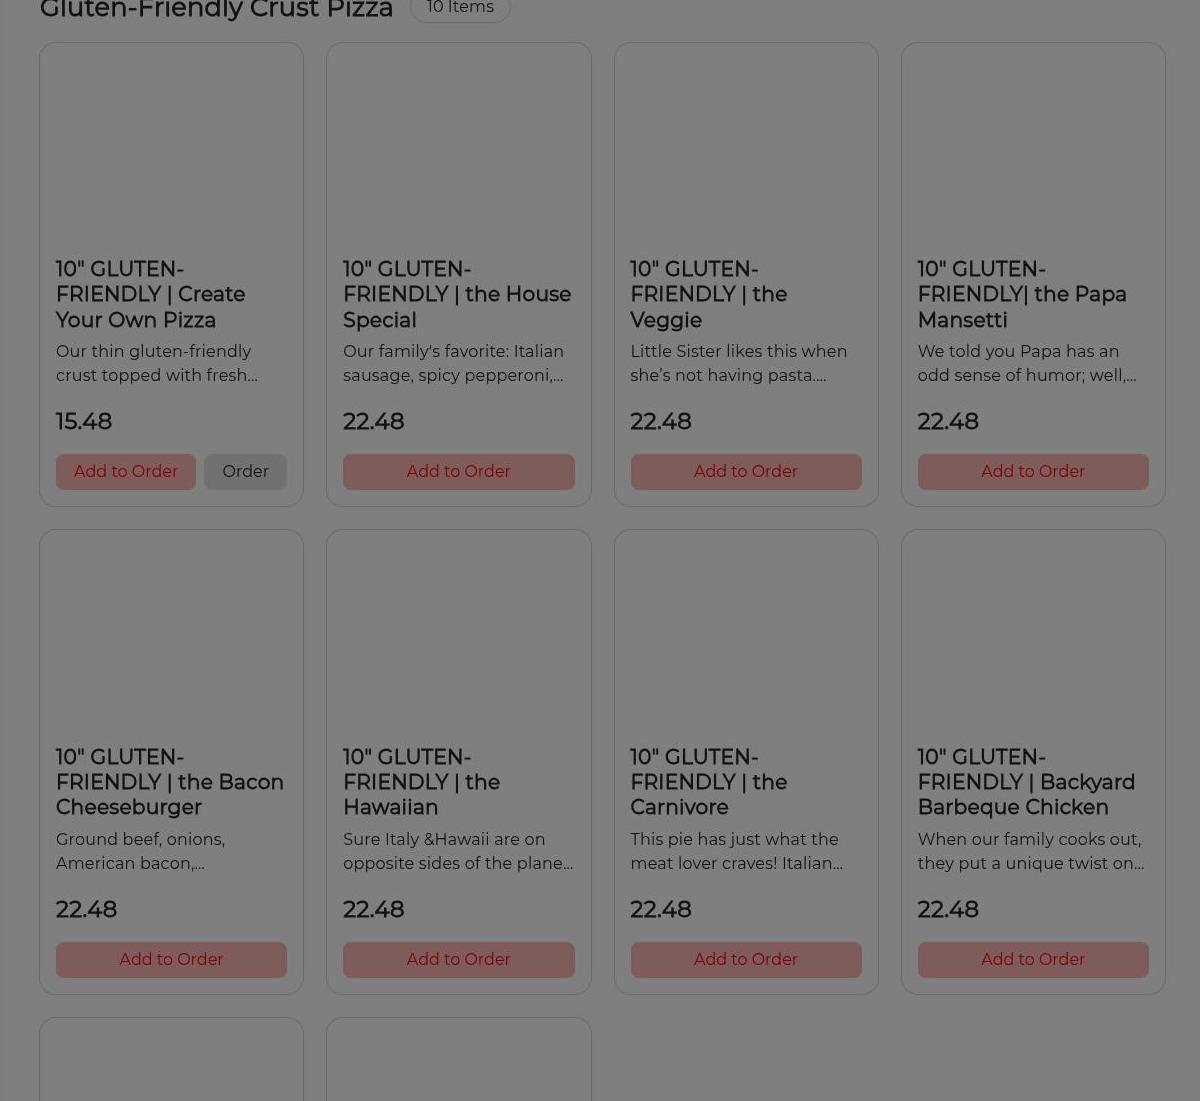Image resolution: width=1200 pixels, height=1101 pixels.
Task: Select the Veggie pizza title
Action: (708, 295)
